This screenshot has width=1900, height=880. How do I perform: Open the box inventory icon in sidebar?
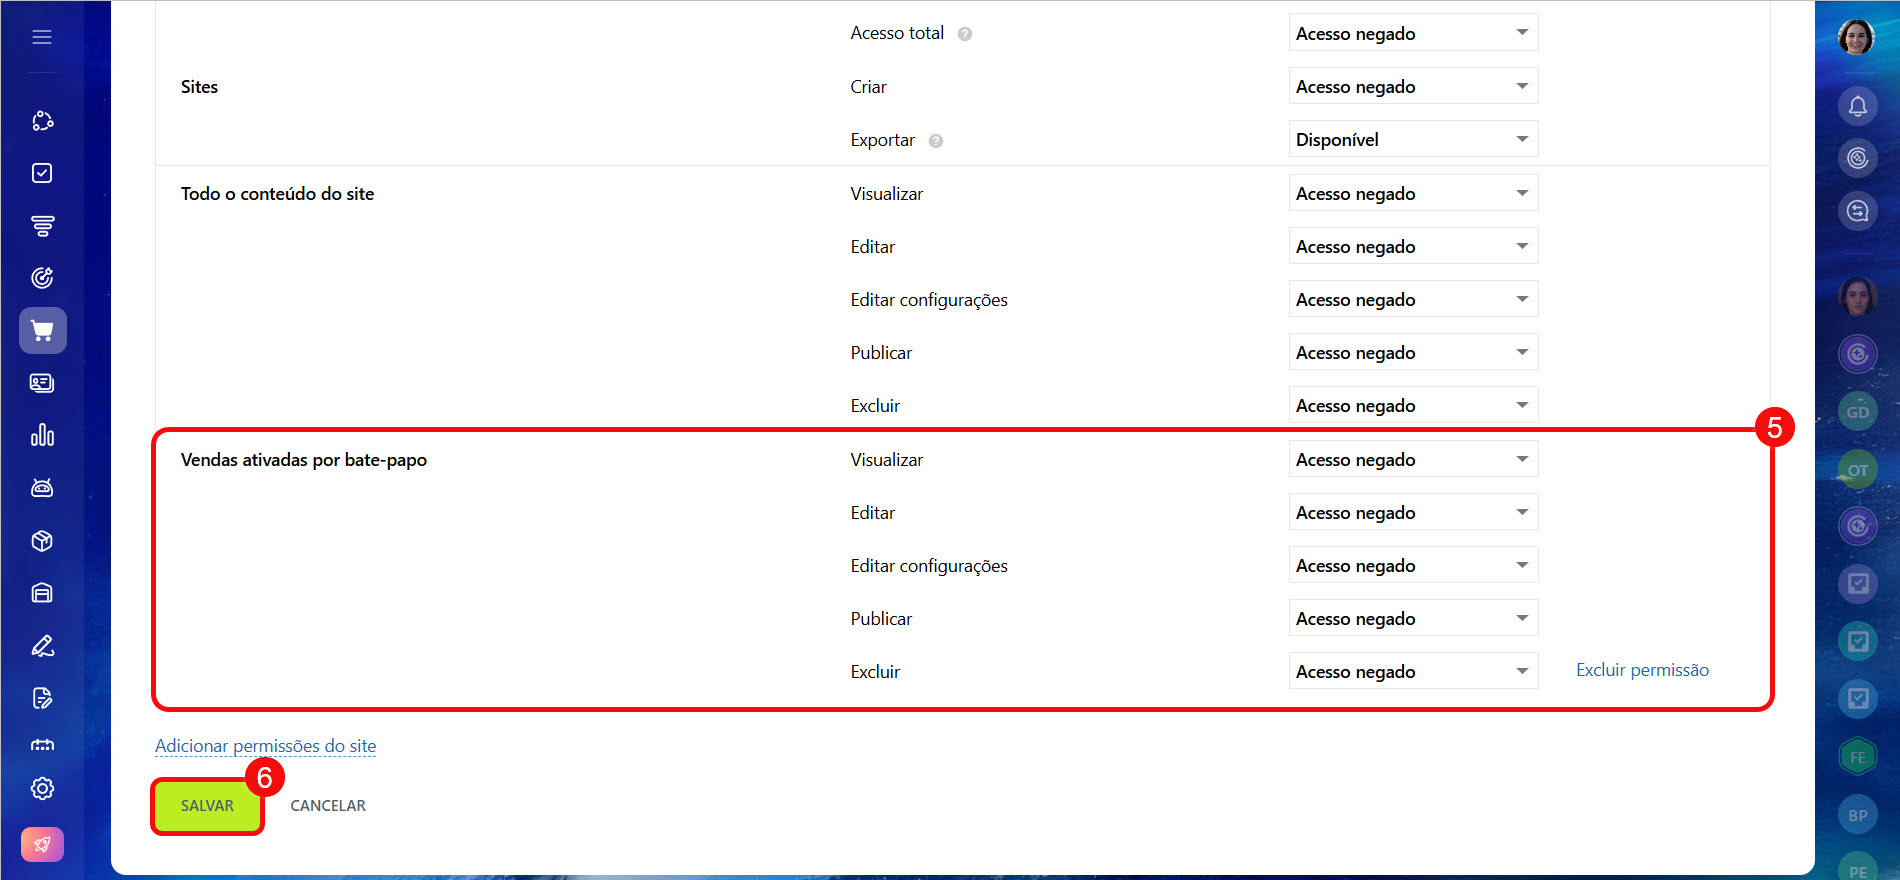coord(42,541)
